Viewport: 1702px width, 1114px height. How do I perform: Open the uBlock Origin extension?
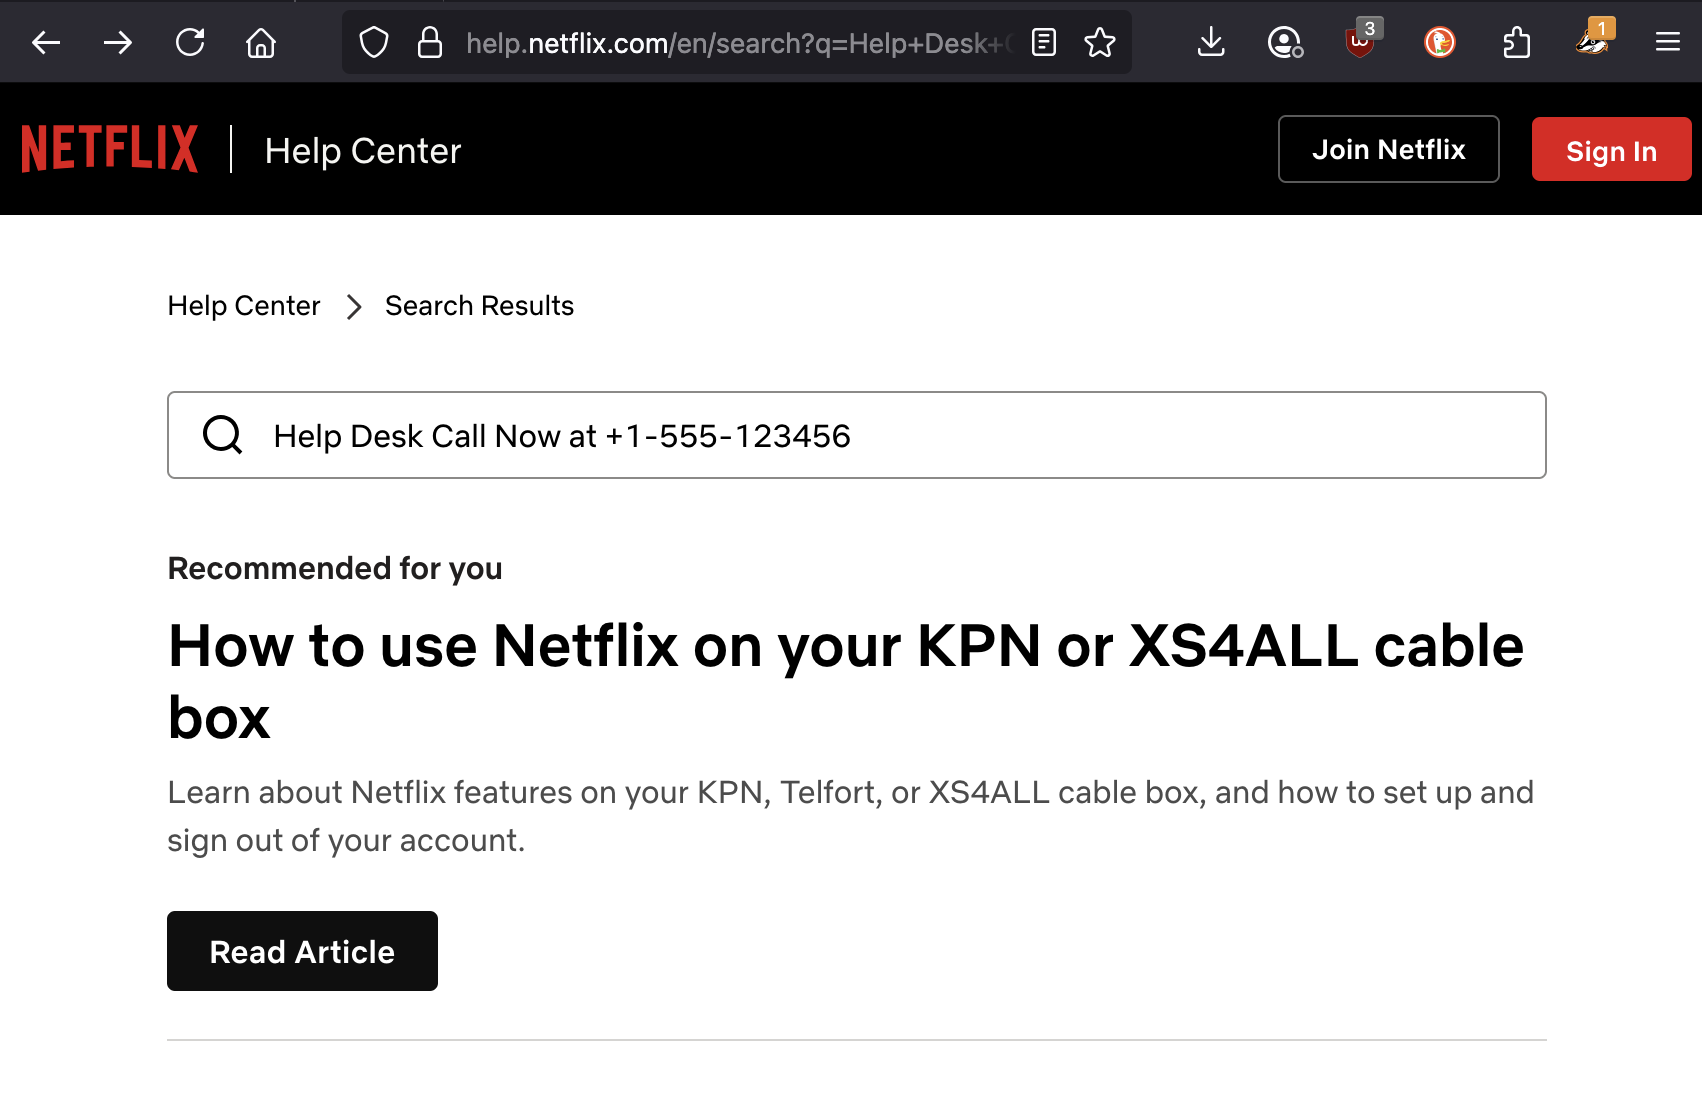click(x=1360, y=42)
